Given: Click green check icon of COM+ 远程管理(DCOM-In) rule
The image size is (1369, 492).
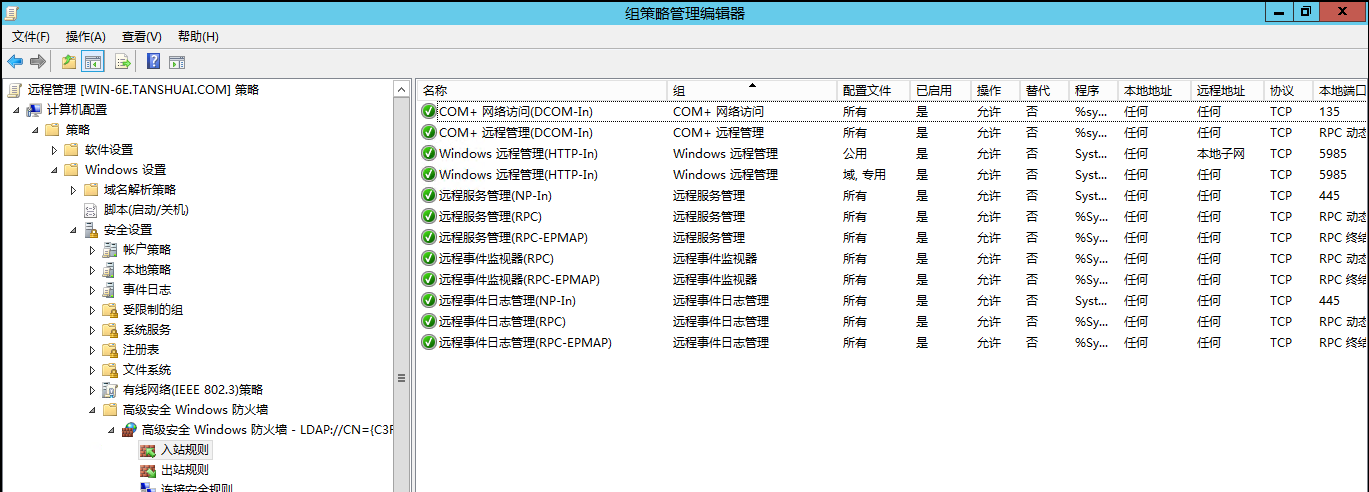Looking at the screenshot, I should point(429,133).
